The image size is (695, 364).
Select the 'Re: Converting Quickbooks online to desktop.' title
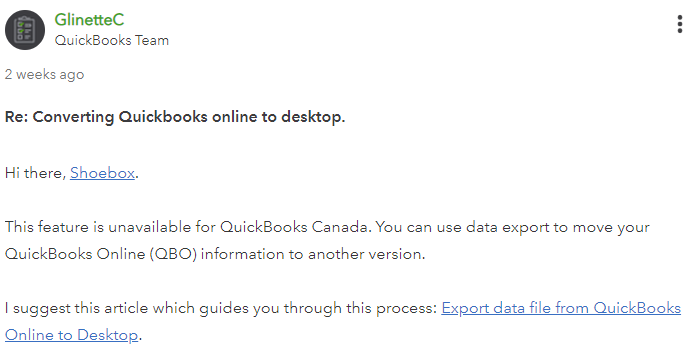pyautogui.click(x=175, y=117)
